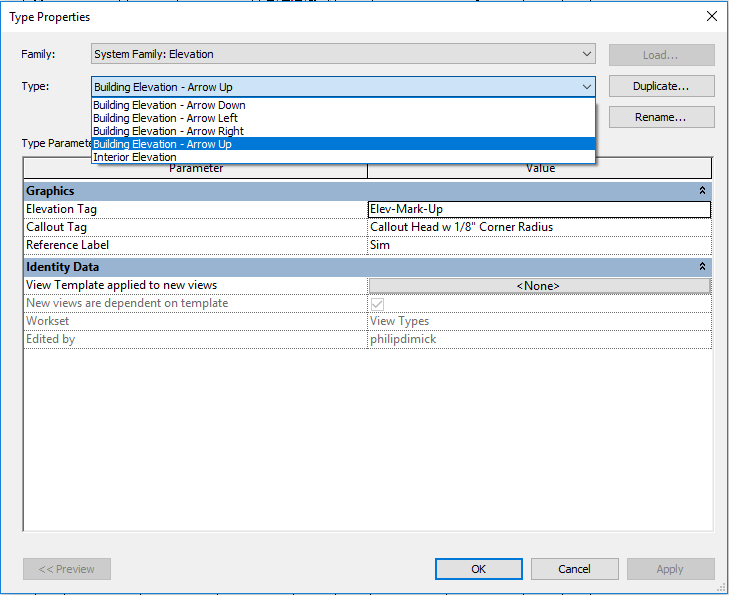Open the <None> view template button
This screenshot has height=595, width=729.
tap(539, 286)
